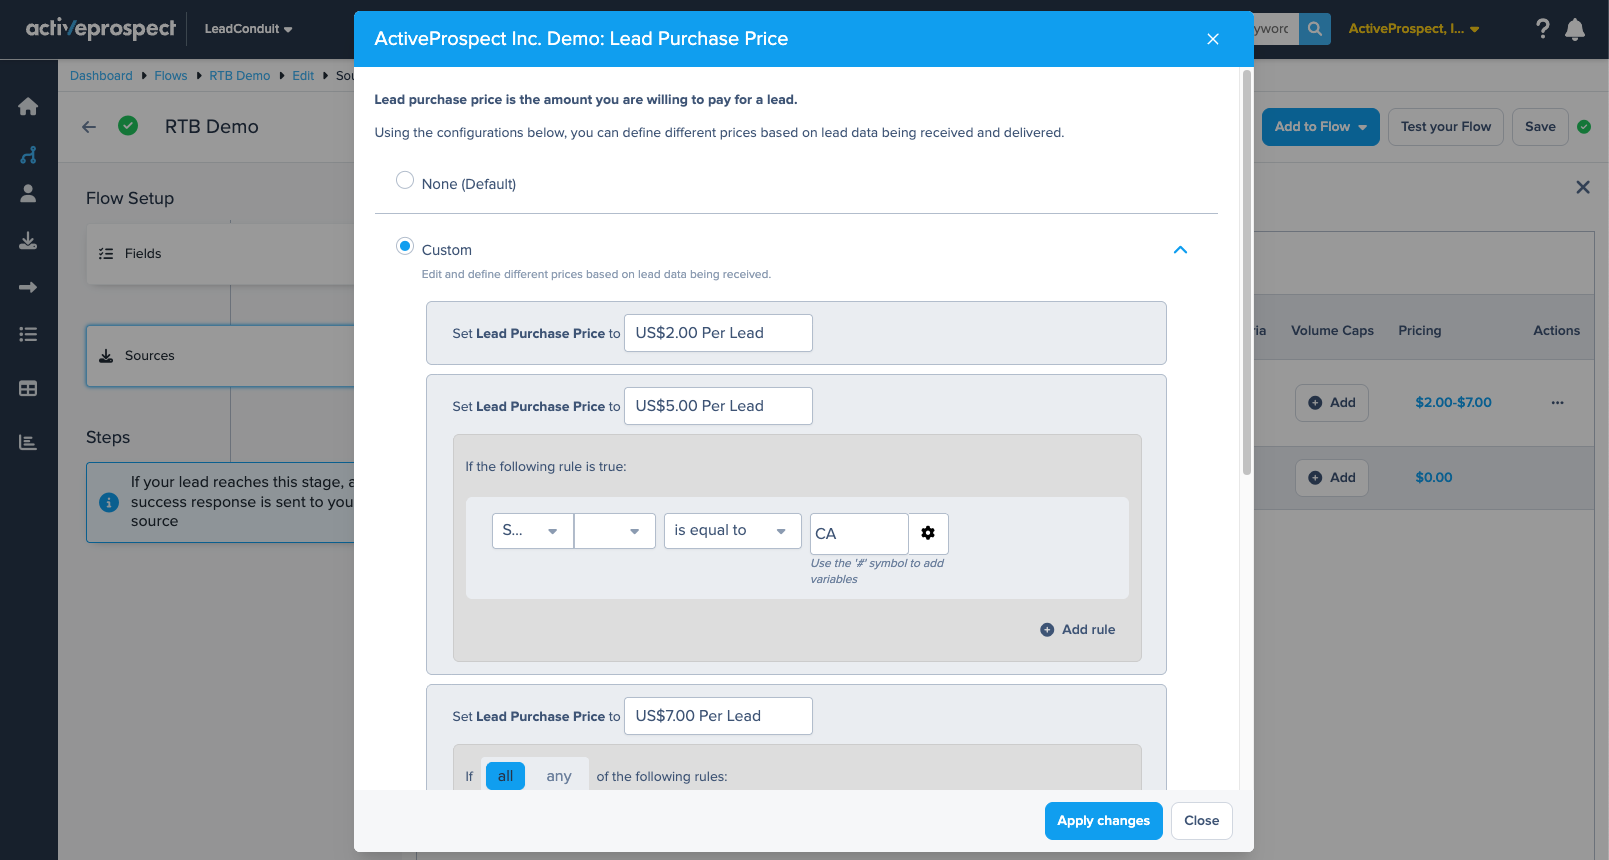1609x860 pixels.
Task: Click the user icon in the sidebar
Action: coord(28,194)
